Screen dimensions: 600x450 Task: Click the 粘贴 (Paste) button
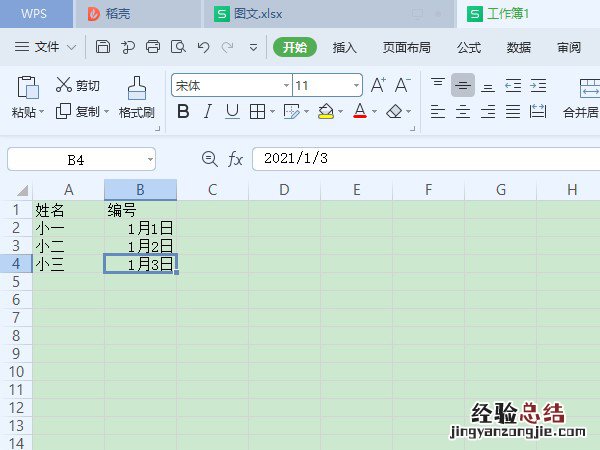click(25, 96)
